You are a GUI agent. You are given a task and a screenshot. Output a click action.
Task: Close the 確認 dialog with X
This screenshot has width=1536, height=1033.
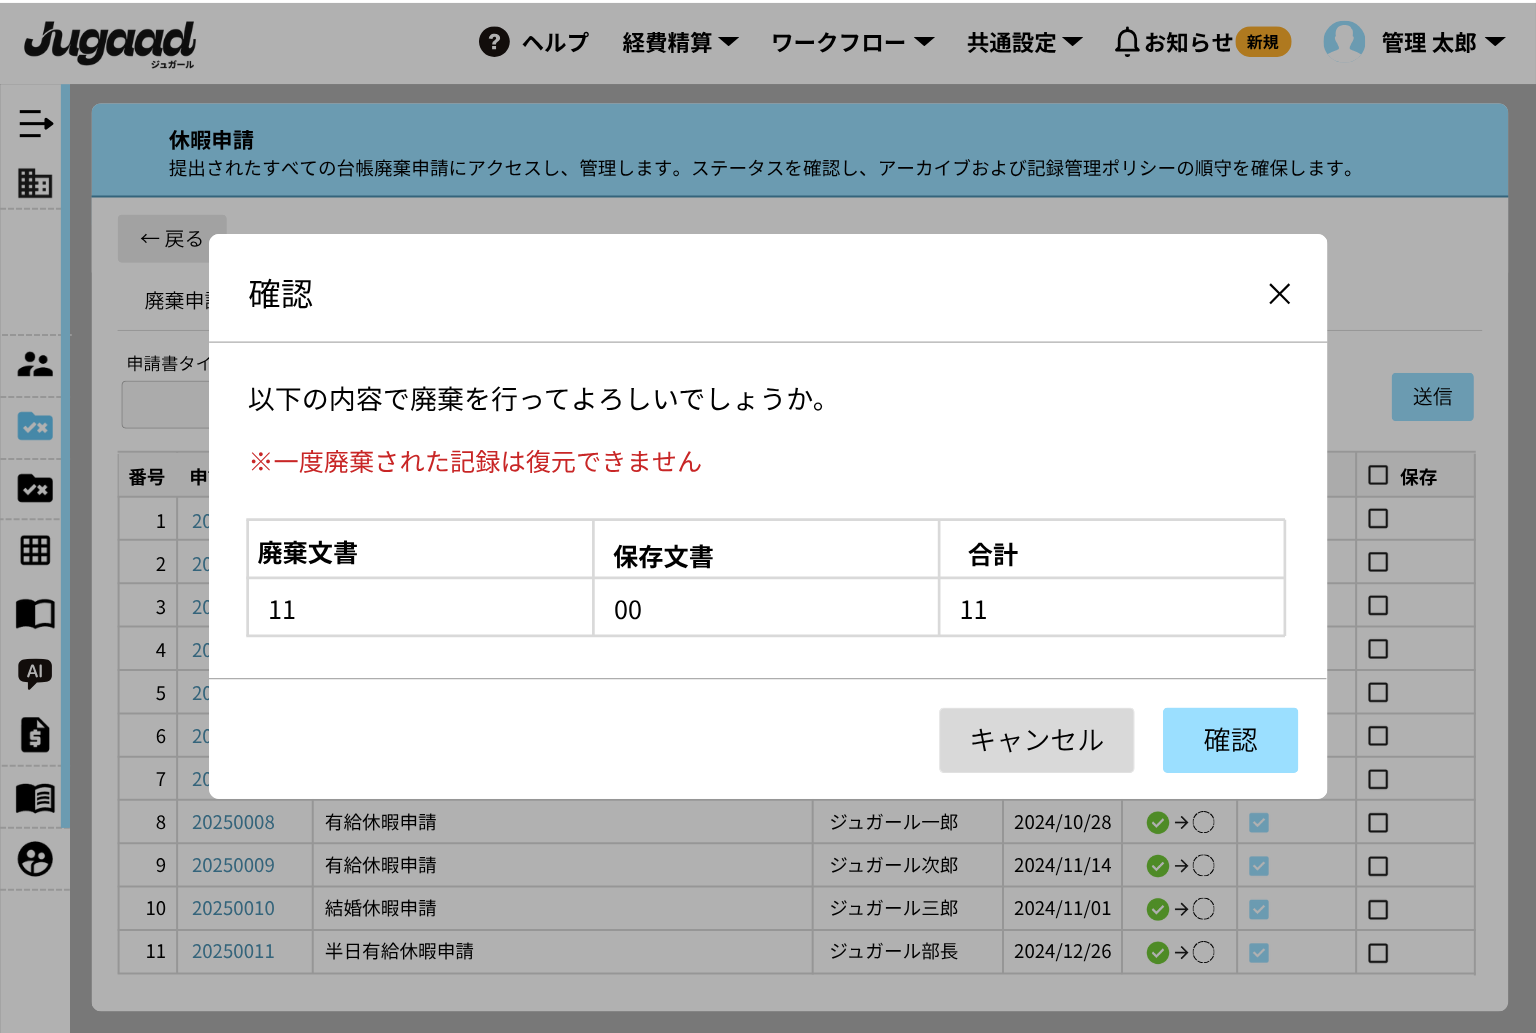(x=1279, y=294)
